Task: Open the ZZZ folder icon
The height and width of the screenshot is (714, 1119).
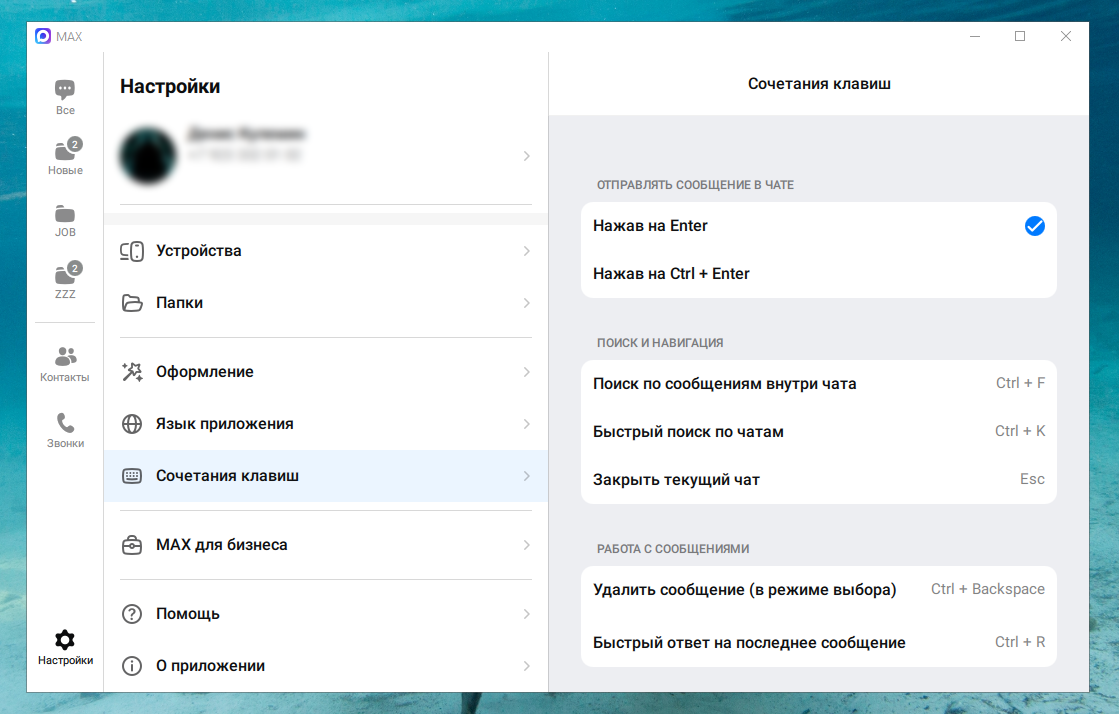Action: point(65,275)
